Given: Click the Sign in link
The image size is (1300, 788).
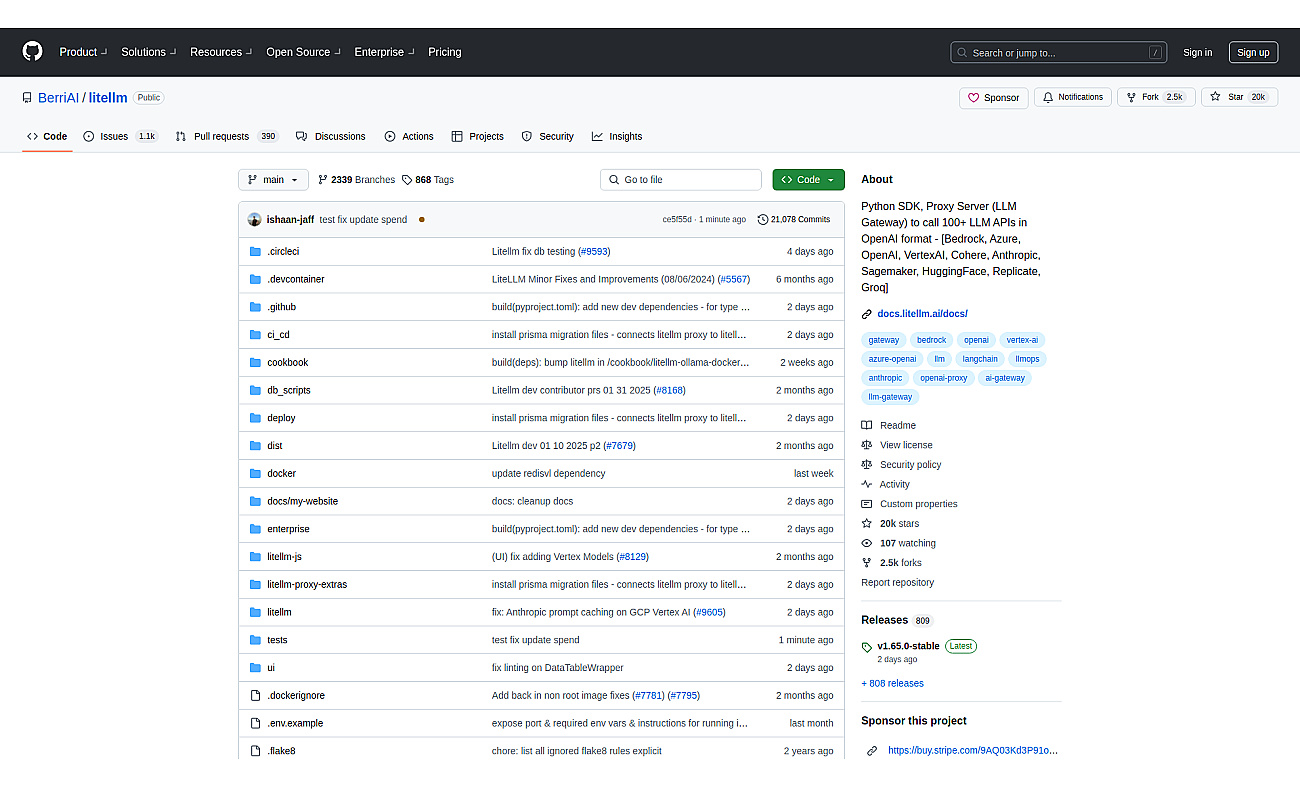Looking at the screenshot, I should [1197, 53].
